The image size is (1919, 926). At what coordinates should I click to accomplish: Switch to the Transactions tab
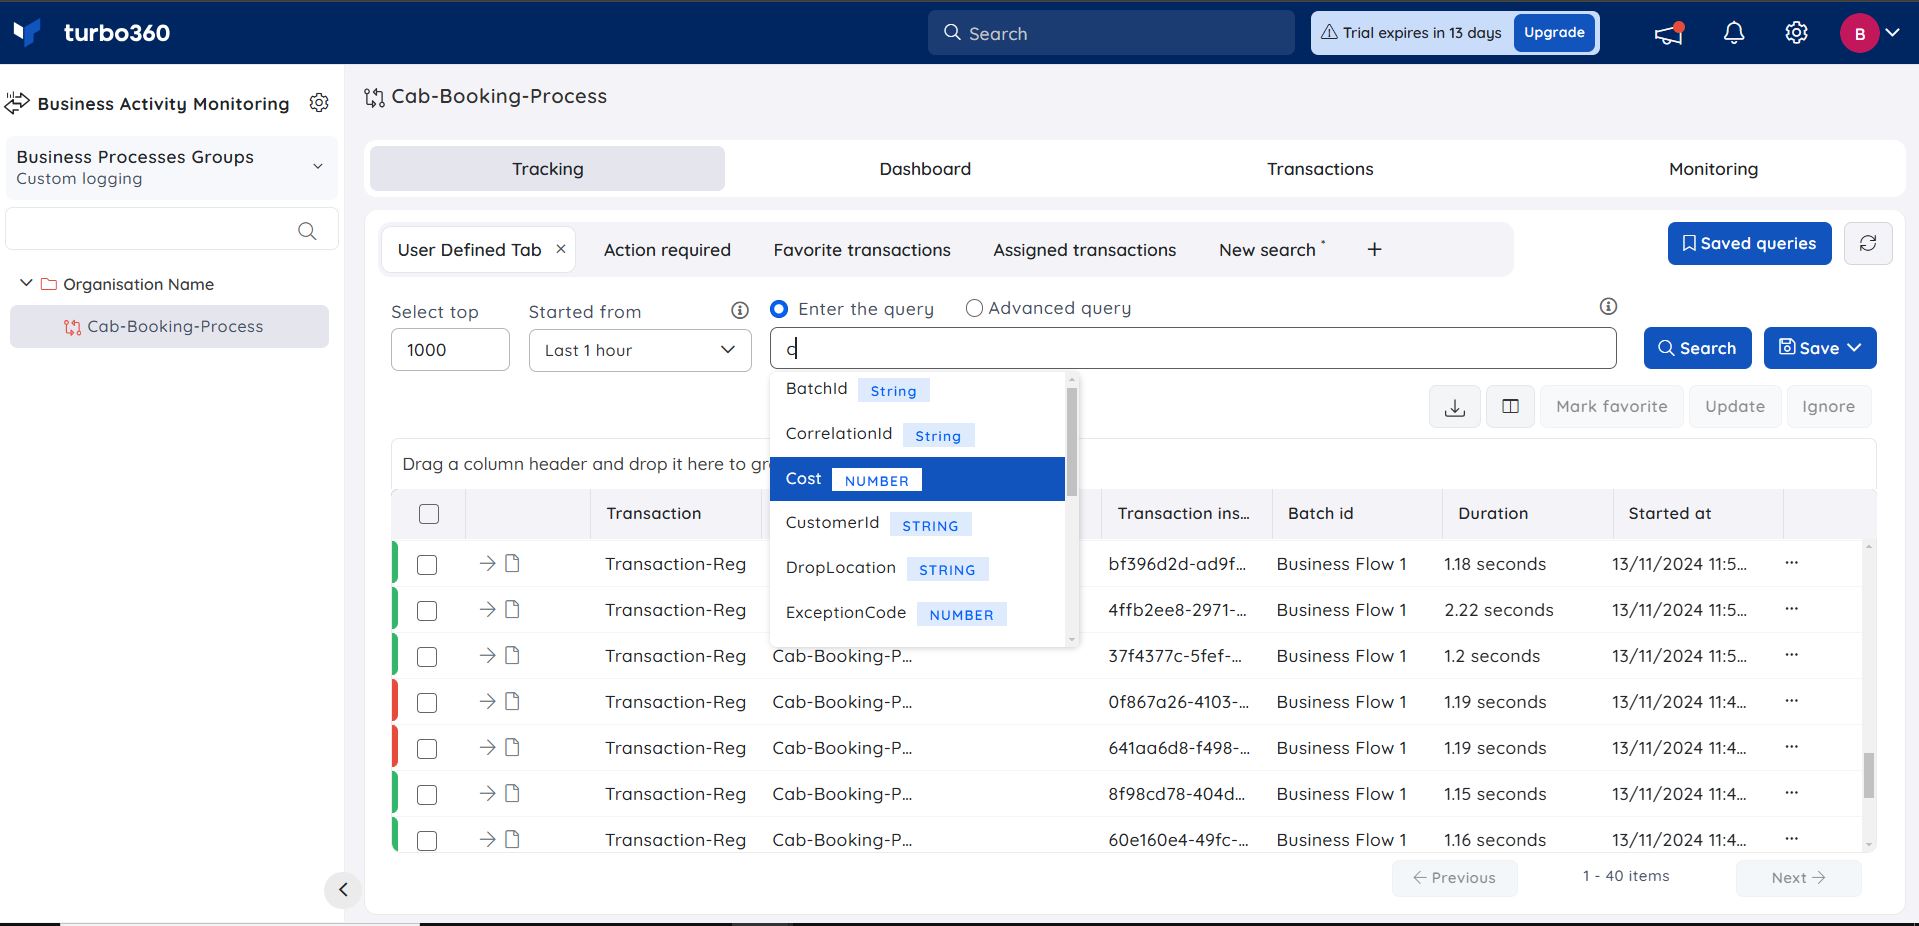(x=1320, y=169)
